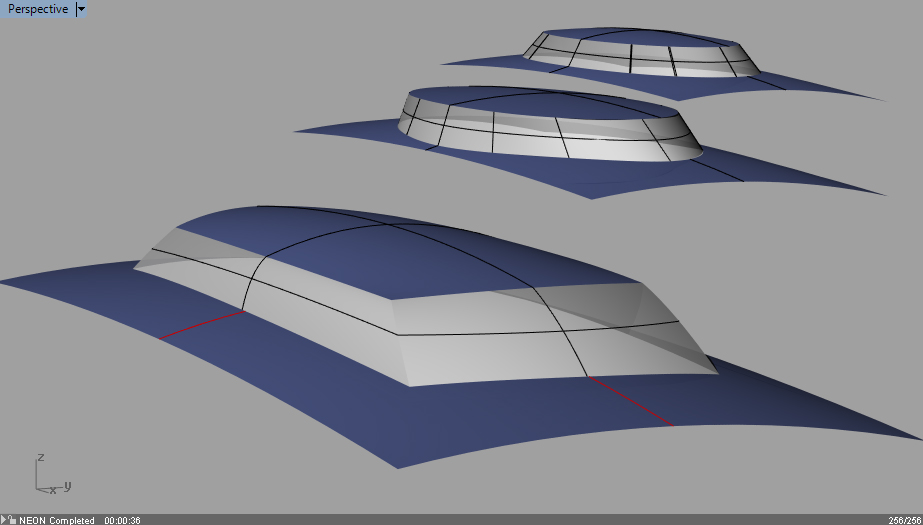923x525 pixels.
Task: Click the 256/256 pass counter
Action: 905,520
